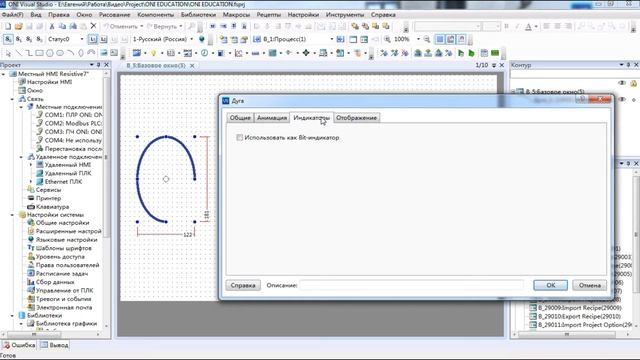Click the globe language icon

click(202, 39)
